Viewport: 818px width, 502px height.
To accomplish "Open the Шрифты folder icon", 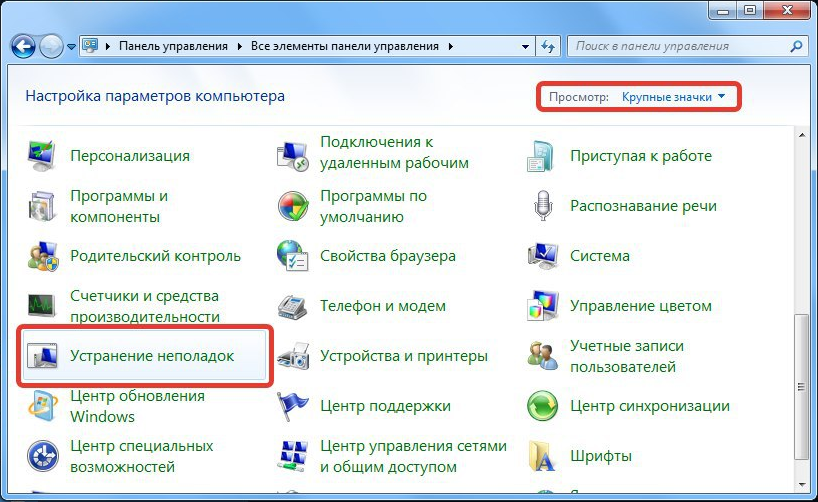I will point(543,456).
